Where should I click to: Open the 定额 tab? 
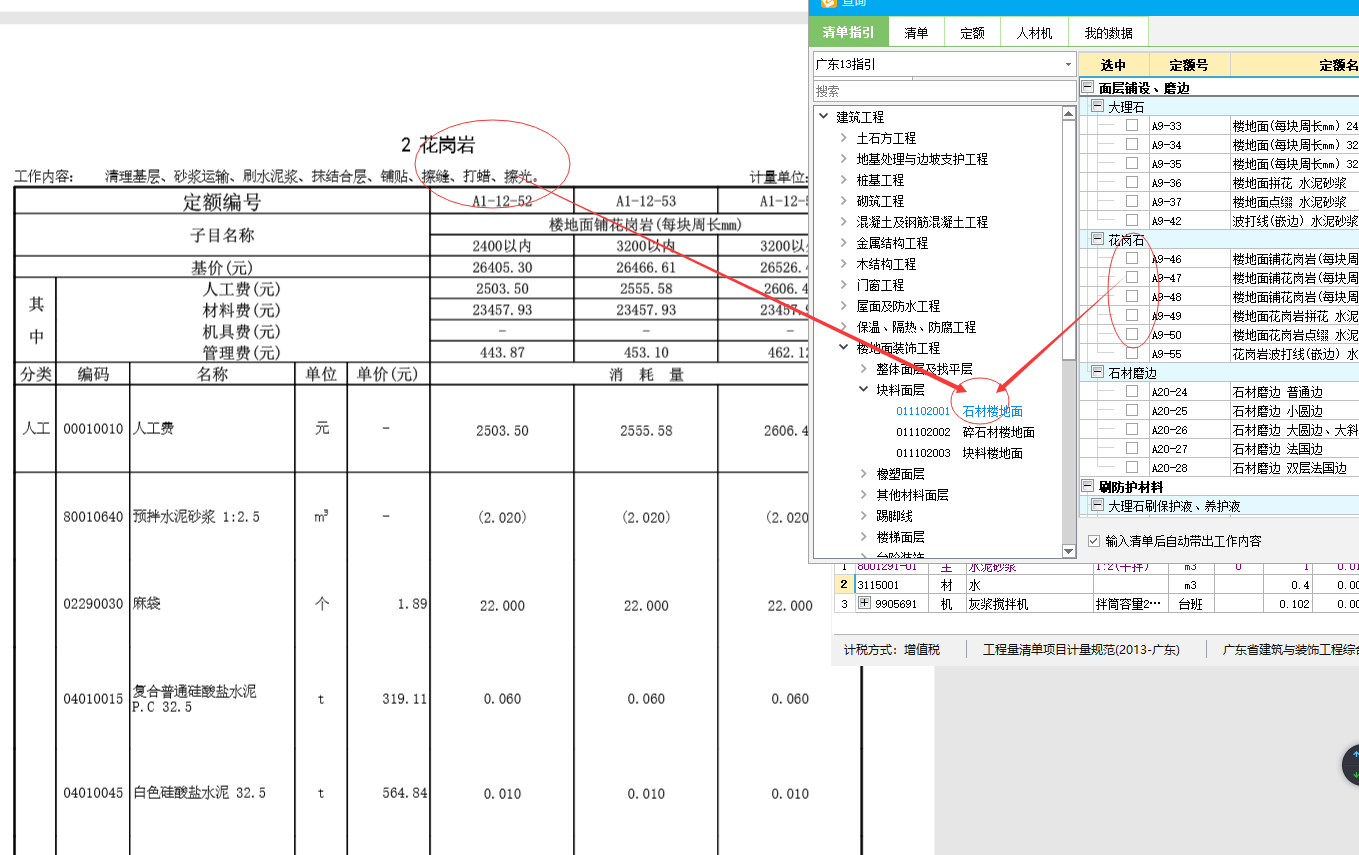coord(972,33)
